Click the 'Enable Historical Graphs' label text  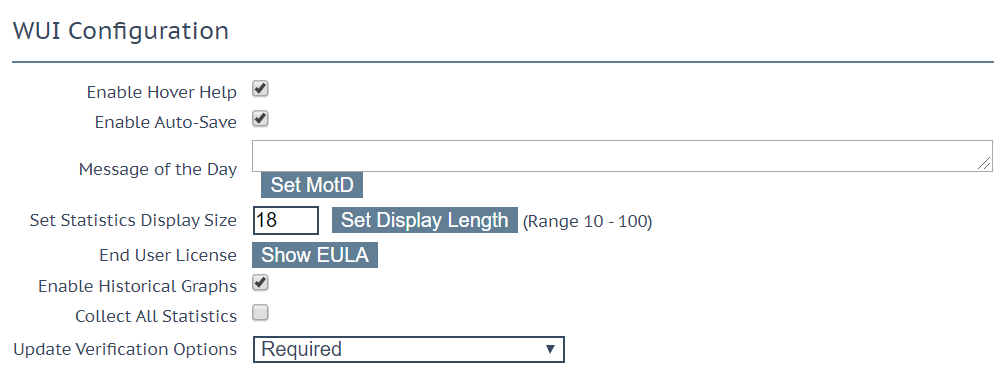137,286
